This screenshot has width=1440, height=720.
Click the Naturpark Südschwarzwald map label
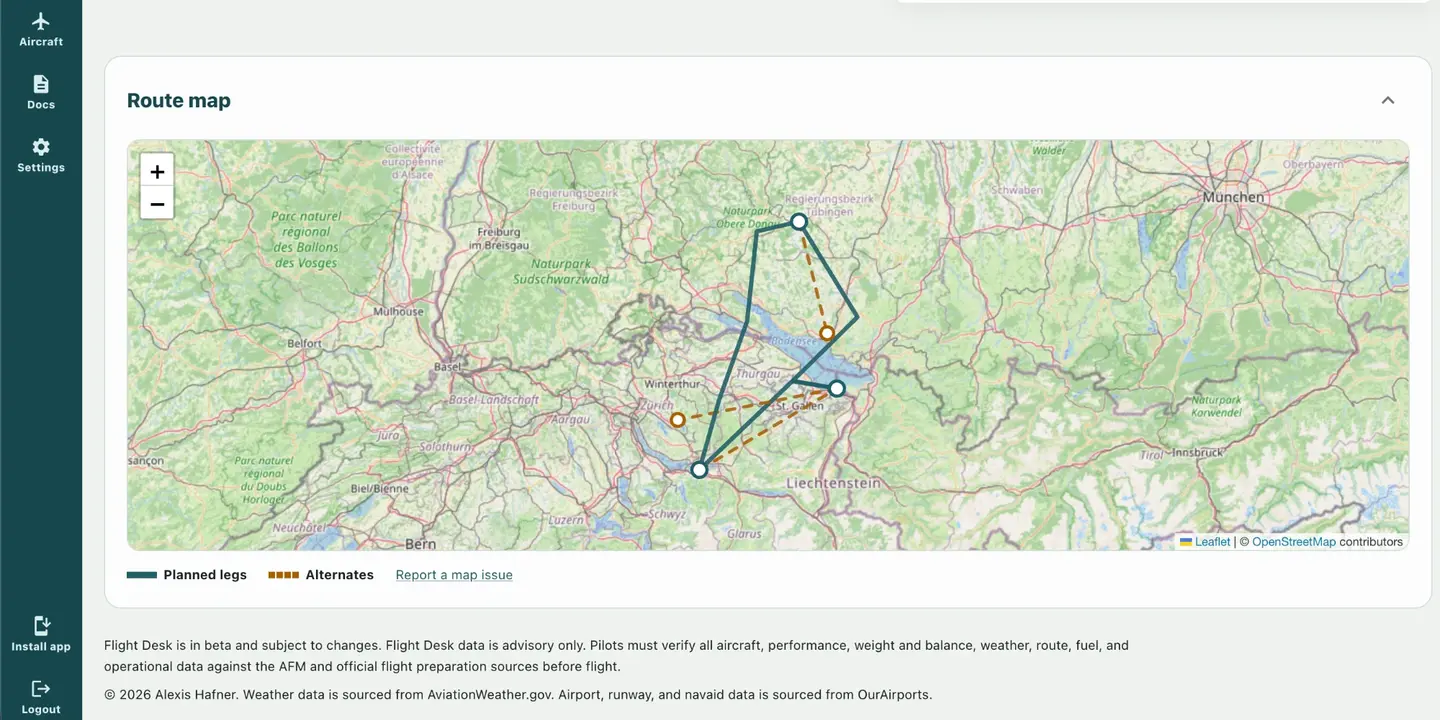[561, 272]
